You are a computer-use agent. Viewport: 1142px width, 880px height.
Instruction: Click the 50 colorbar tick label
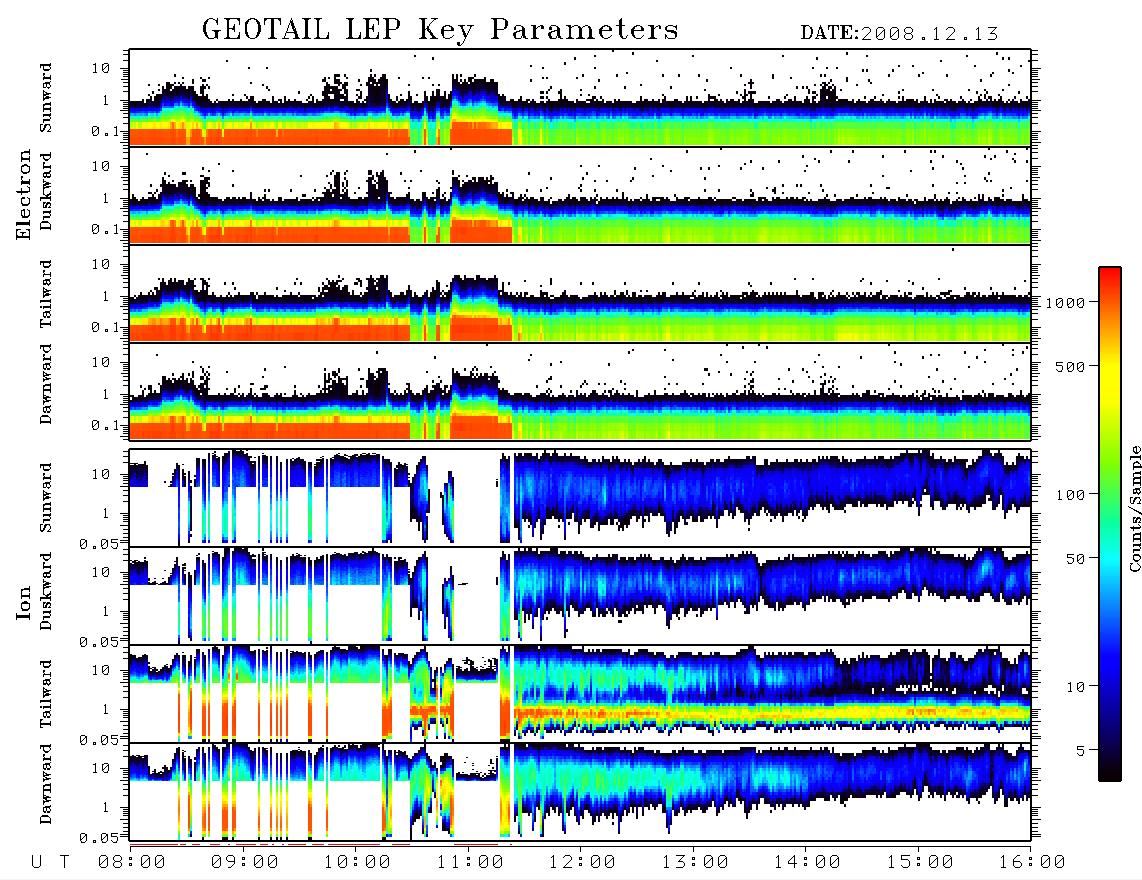[1074, 559]
